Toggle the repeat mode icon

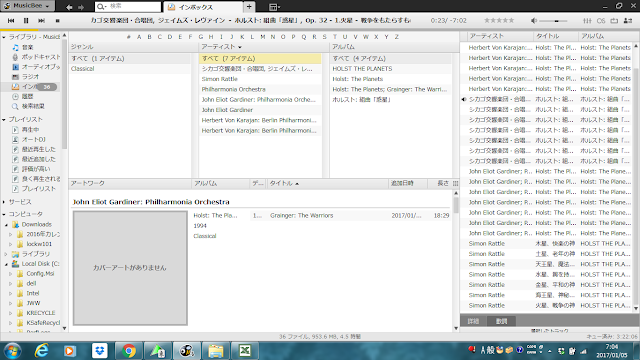click(x=614, y=20)
